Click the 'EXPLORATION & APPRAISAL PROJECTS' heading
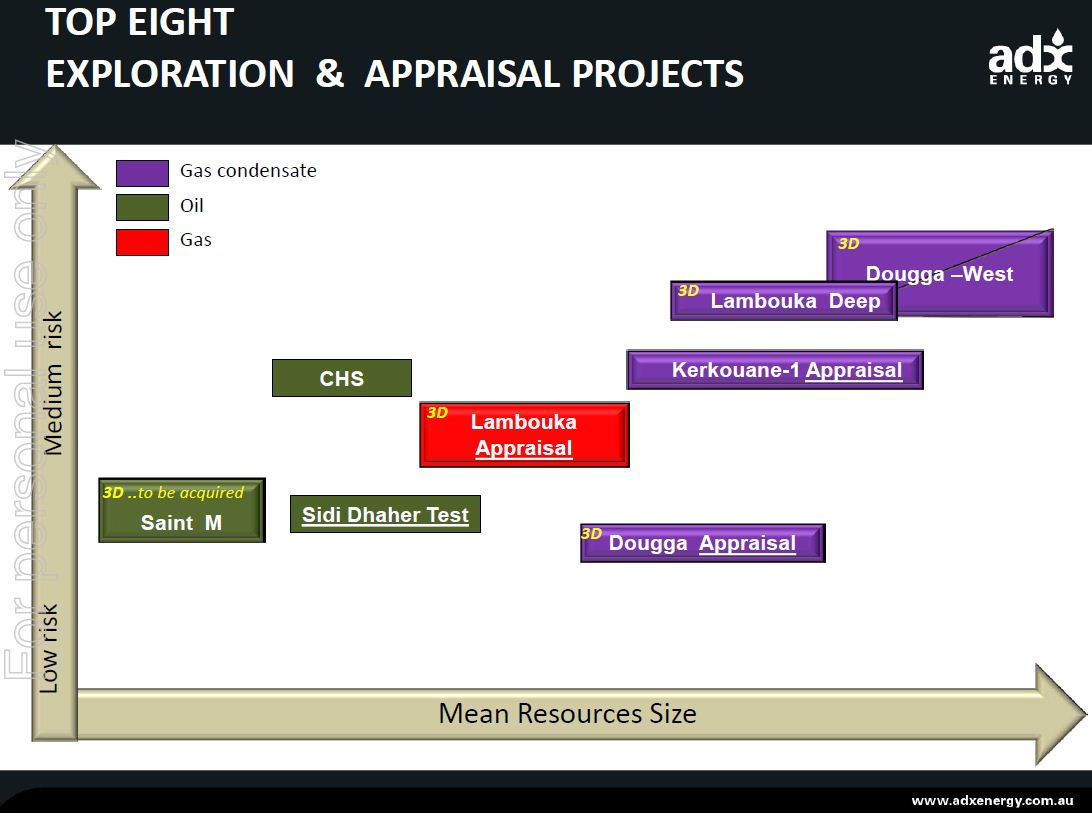The image size is (1092, 813). click(395, 74)
